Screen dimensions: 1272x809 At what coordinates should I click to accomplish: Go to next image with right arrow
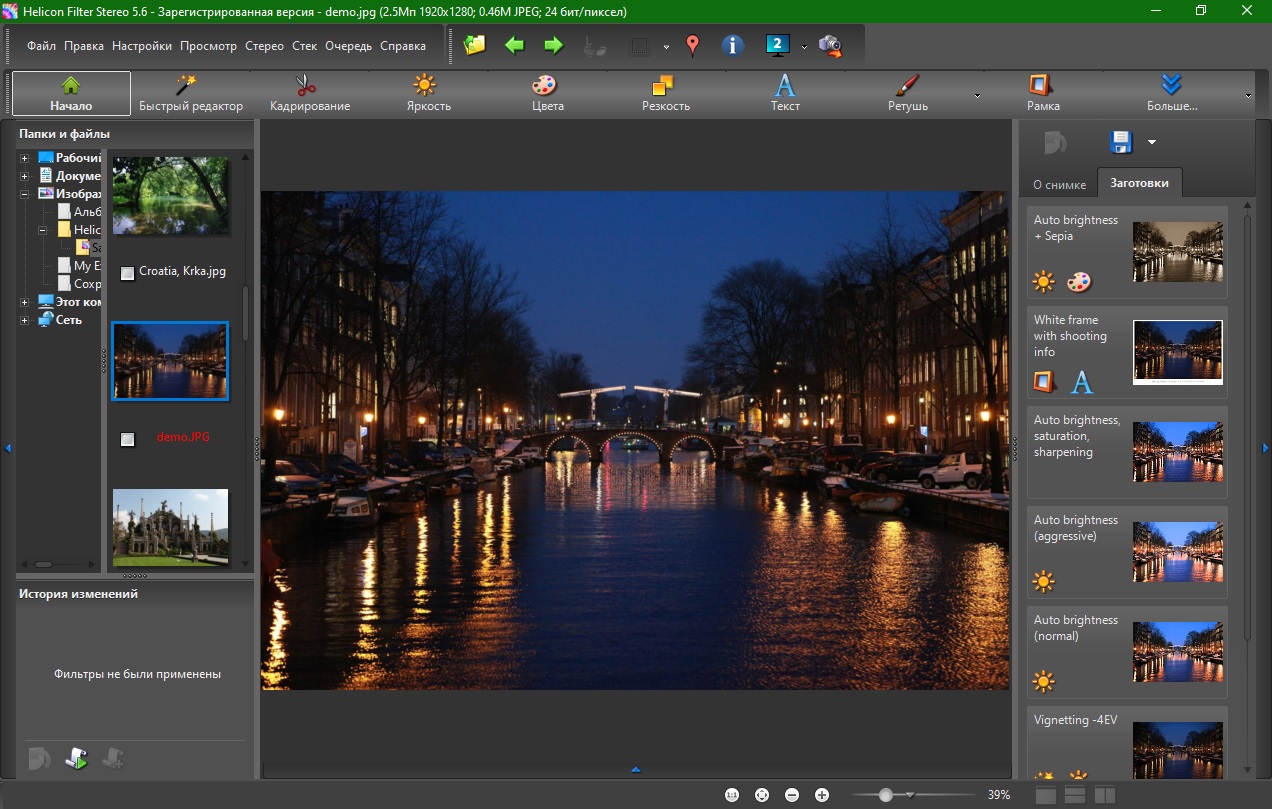pyautogui.click(x=553, y=45)
